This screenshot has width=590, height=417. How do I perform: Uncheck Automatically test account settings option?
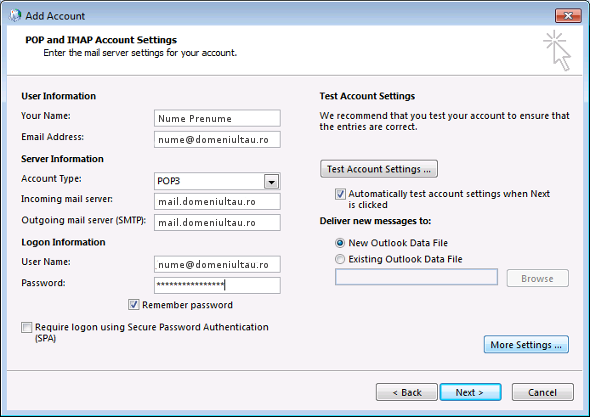[x=340, y=194]
